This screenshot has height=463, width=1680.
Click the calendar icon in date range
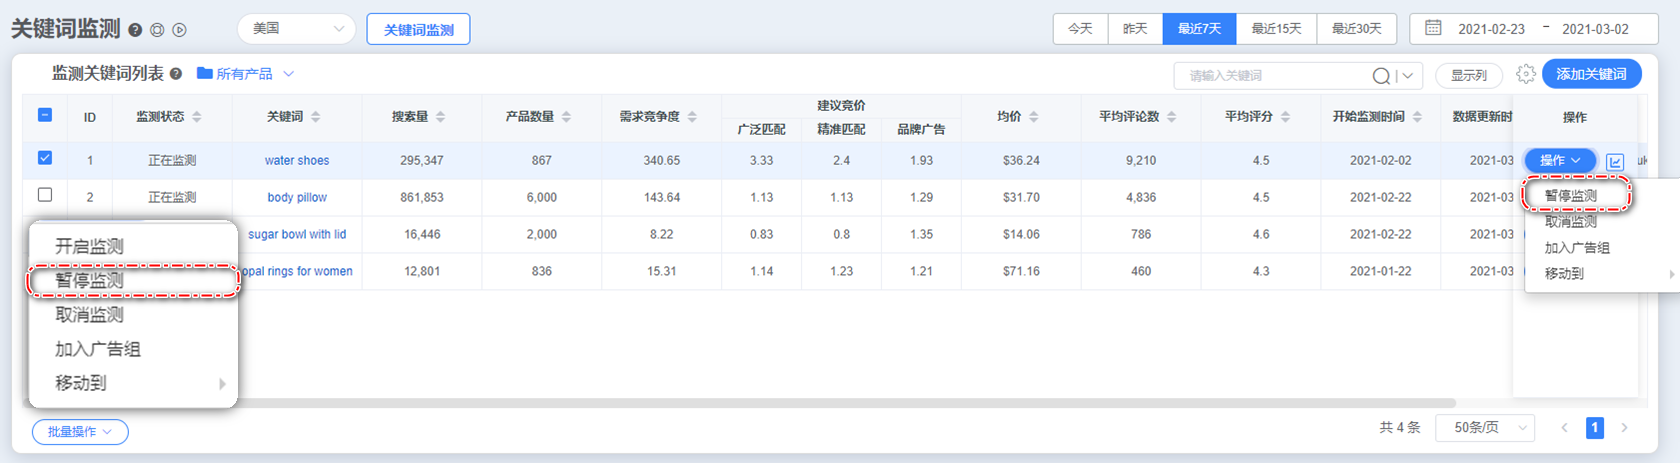[1433, 29]
